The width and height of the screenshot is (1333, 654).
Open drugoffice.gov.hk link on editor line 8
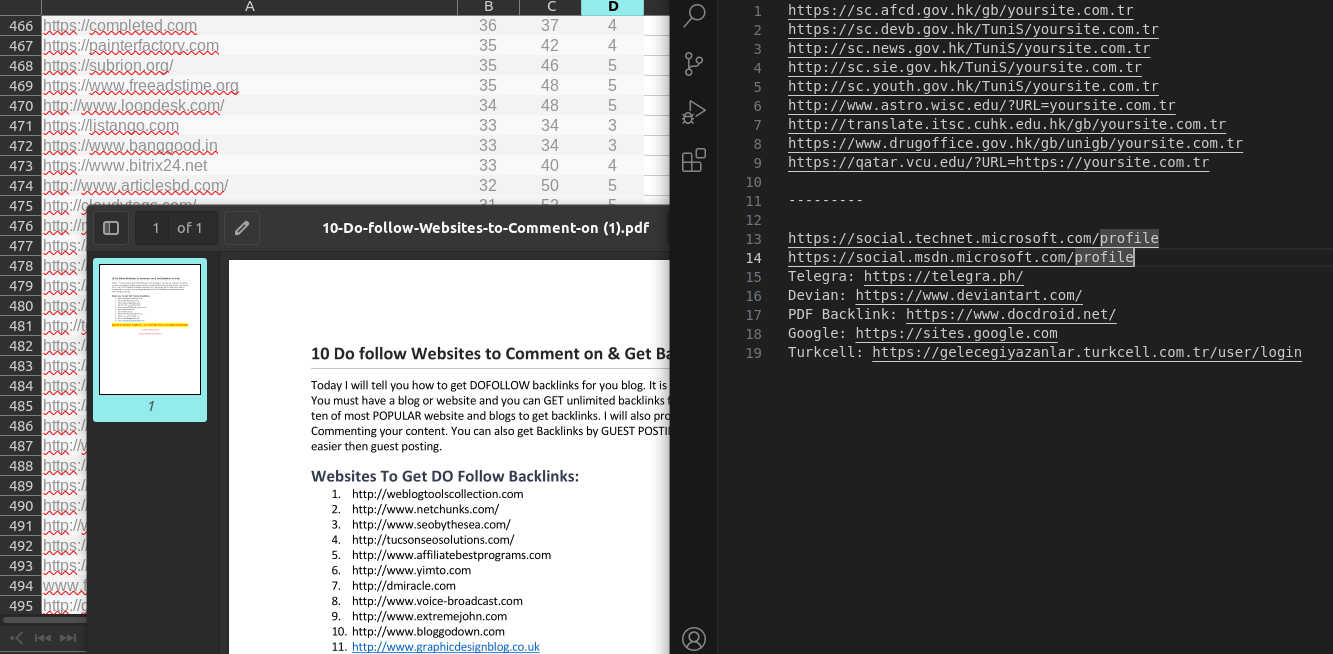(1015, 144)
